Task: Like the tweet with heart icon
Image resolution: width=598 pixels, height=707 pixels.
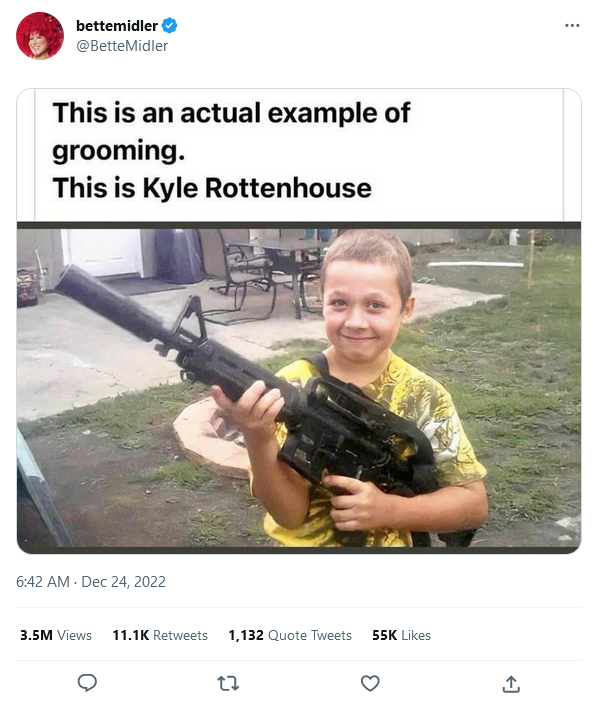Action: [x=370, y=684]
